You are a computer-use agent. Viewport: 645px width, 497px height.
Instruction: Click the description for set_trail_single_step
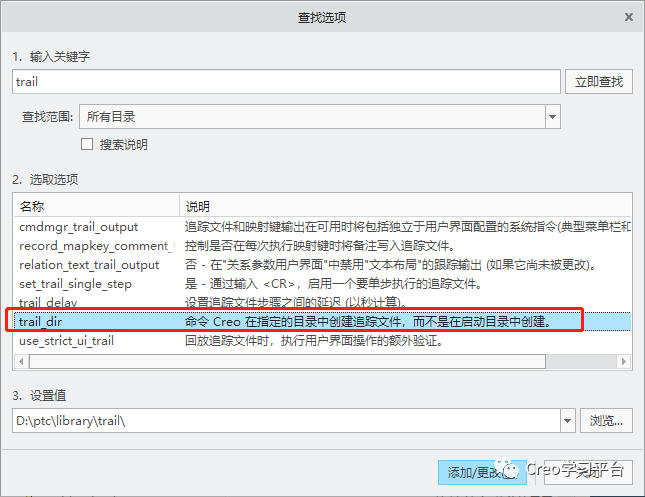333,283
